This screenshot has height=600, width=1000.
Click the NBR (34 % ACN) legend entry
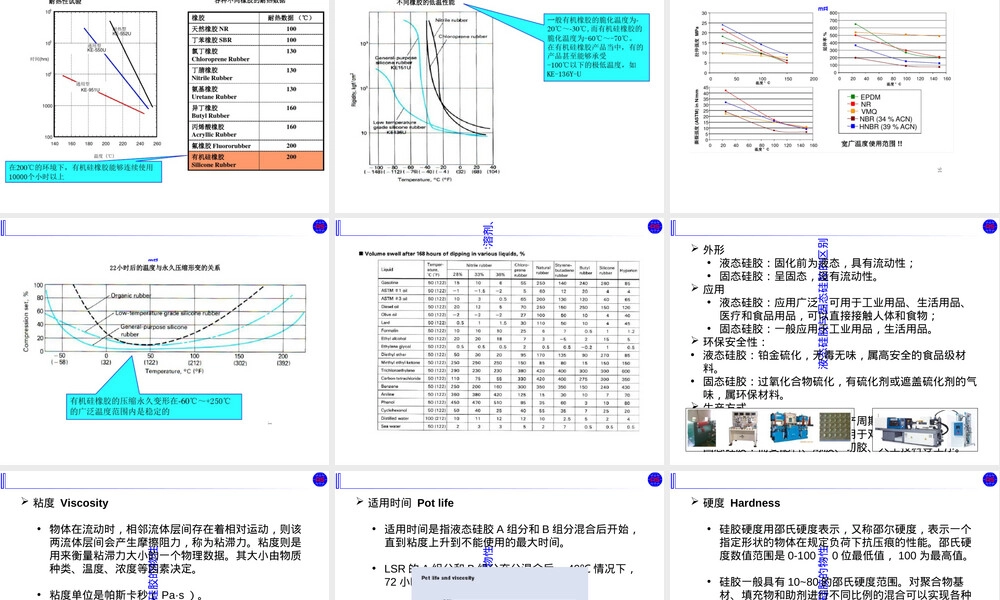click(x=880, y=119)
